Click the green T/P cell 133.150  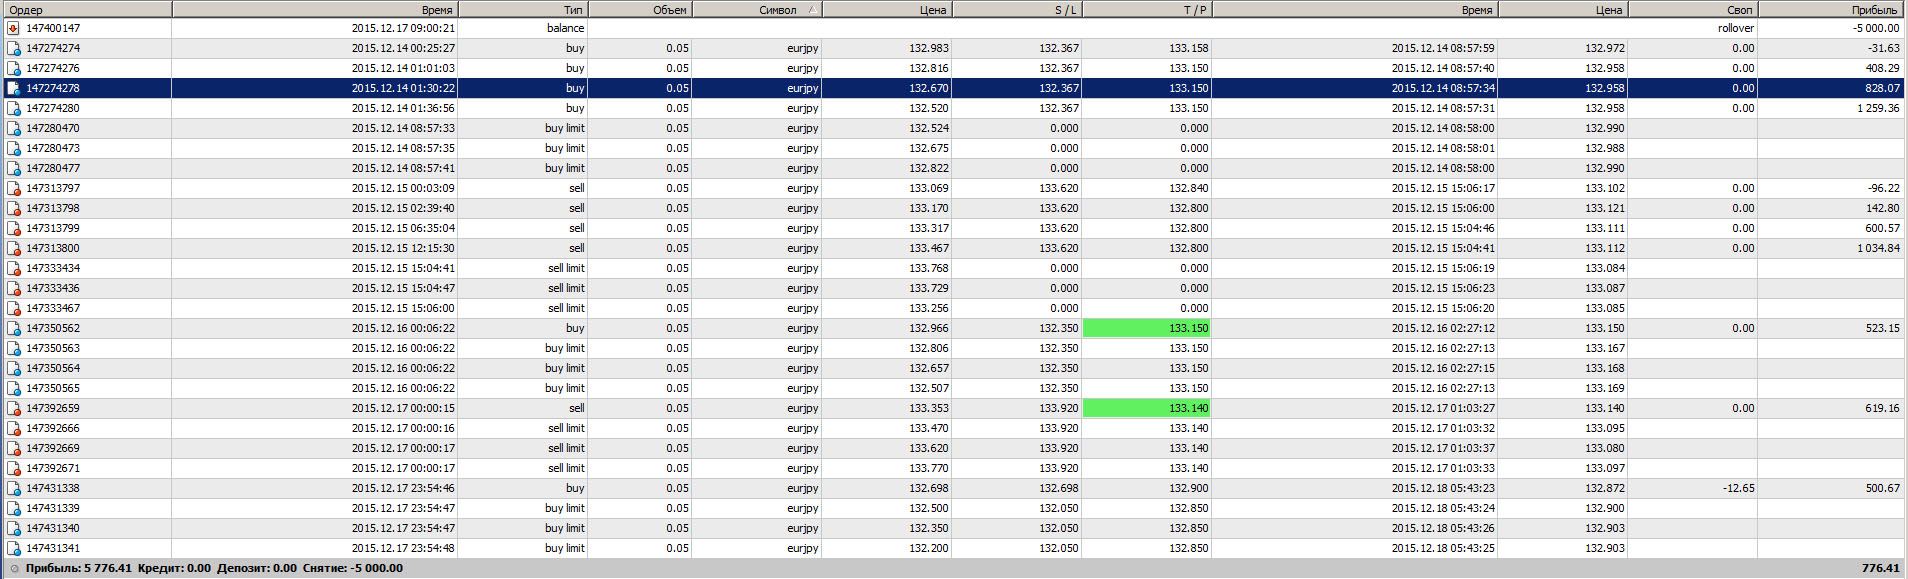coord(1147,328)
